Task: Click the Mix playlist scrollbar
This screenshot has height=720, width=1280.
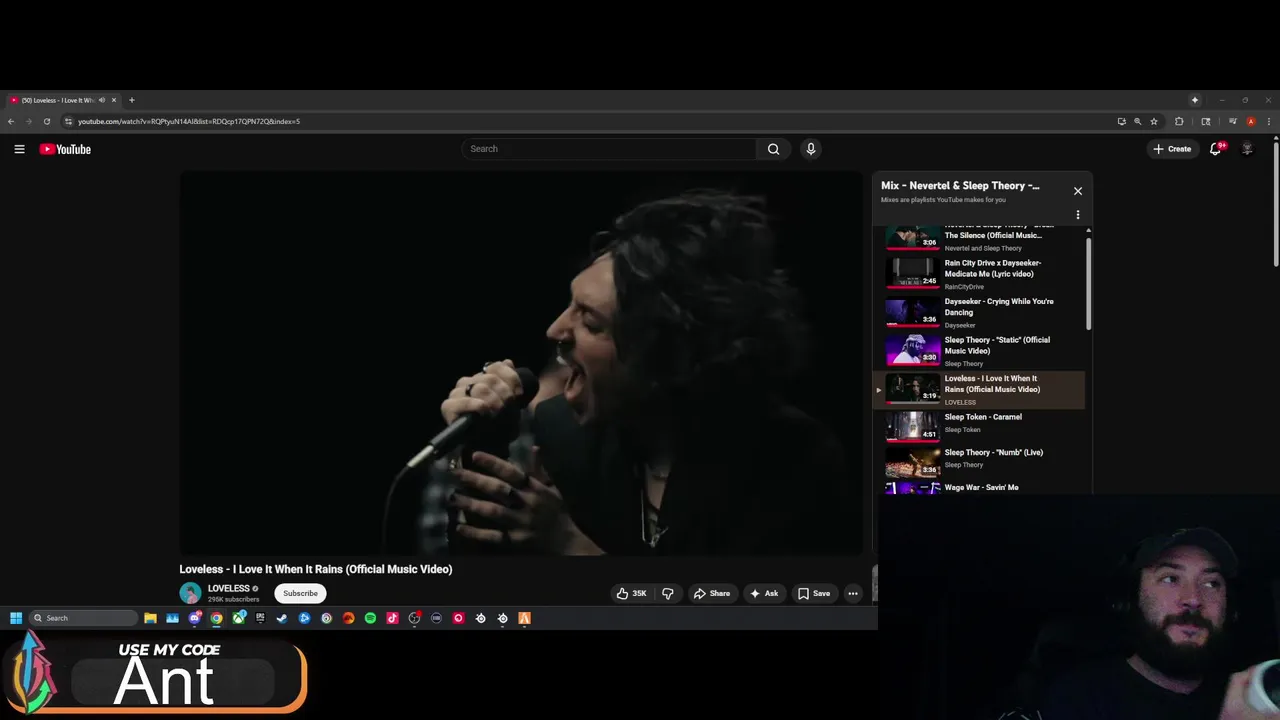Action: click(1089, 283)
